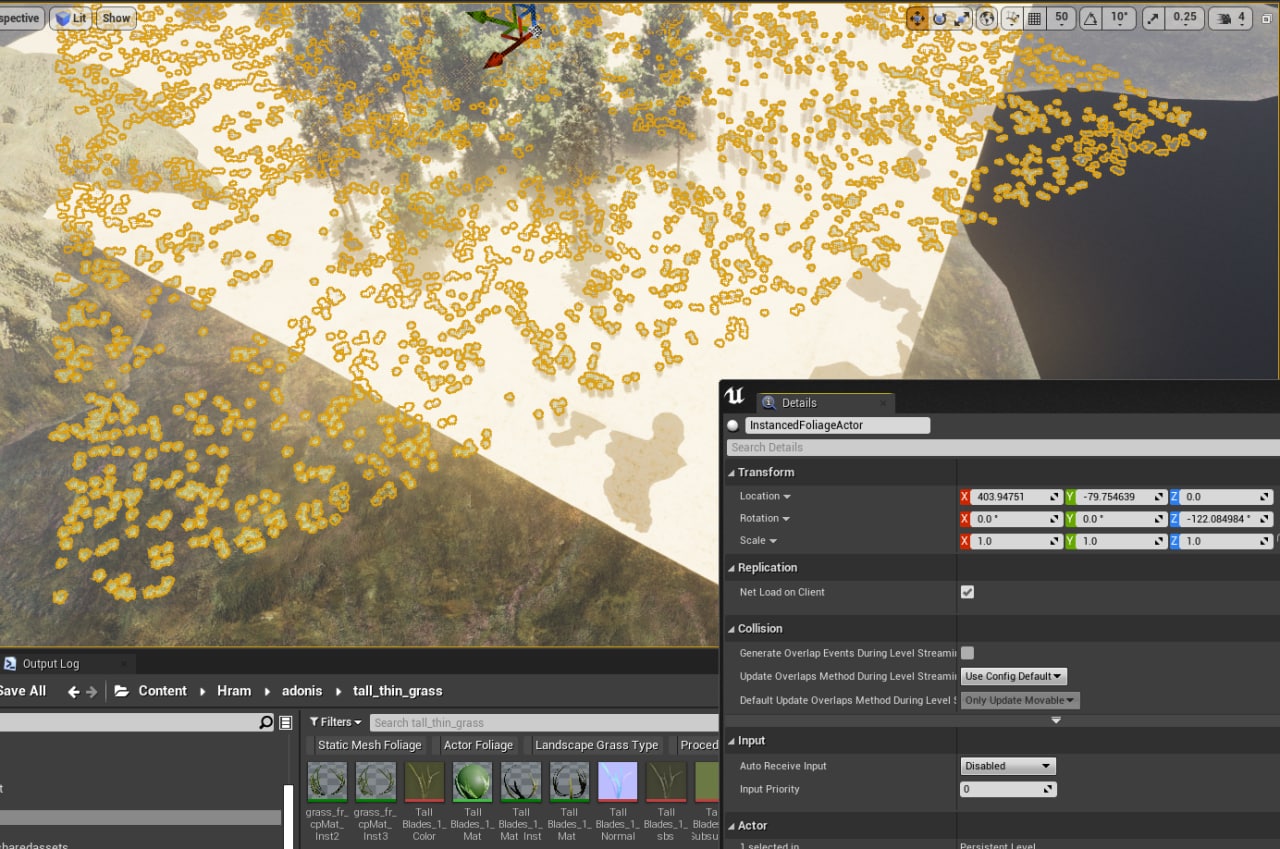
Task: Click tall_thin_grass breadcrumb
Action: 397,691
